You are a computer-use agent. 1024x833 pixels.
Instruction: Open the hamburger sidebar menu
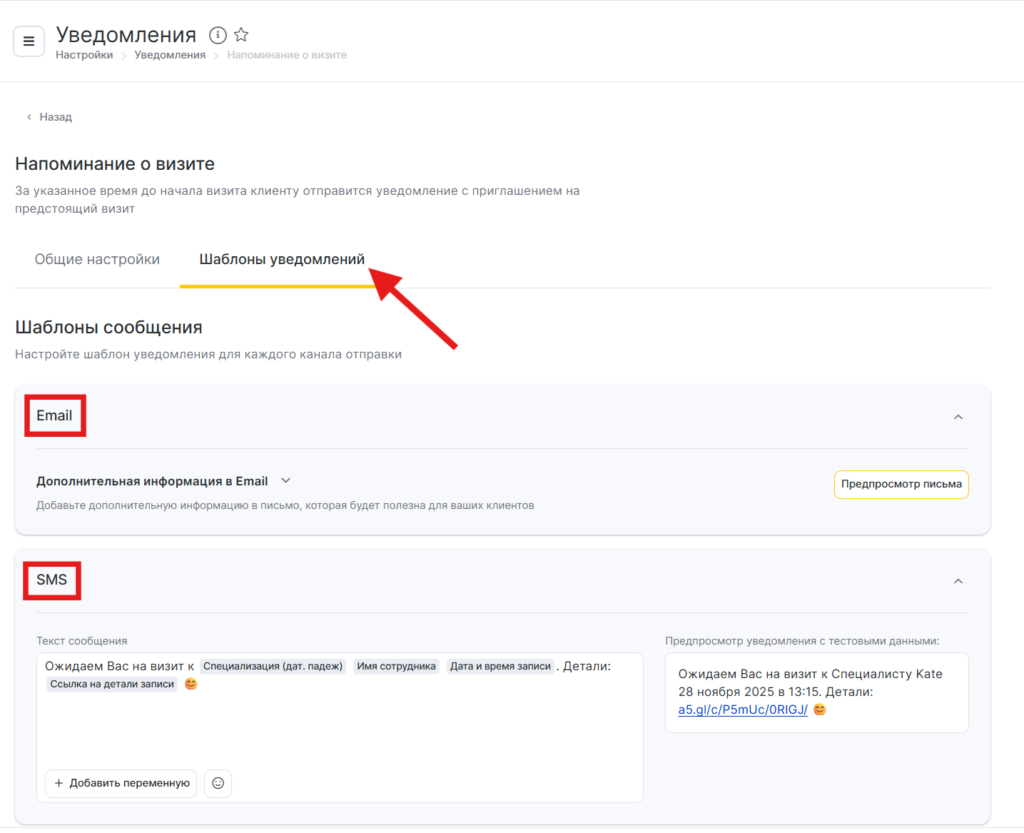pyautogui.click(x=28, y=41)
